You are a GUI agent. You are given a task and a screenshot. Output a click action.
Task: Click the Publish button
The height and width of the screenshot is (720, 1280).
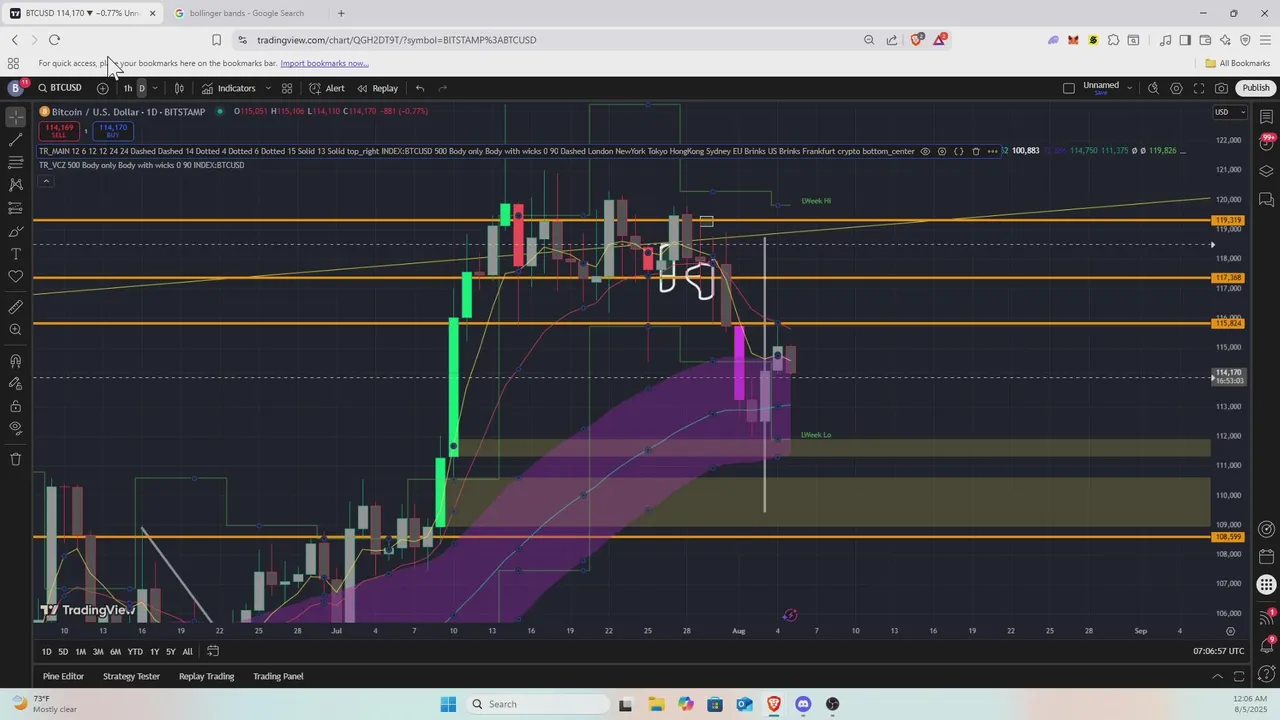[x=1256, y=88]
